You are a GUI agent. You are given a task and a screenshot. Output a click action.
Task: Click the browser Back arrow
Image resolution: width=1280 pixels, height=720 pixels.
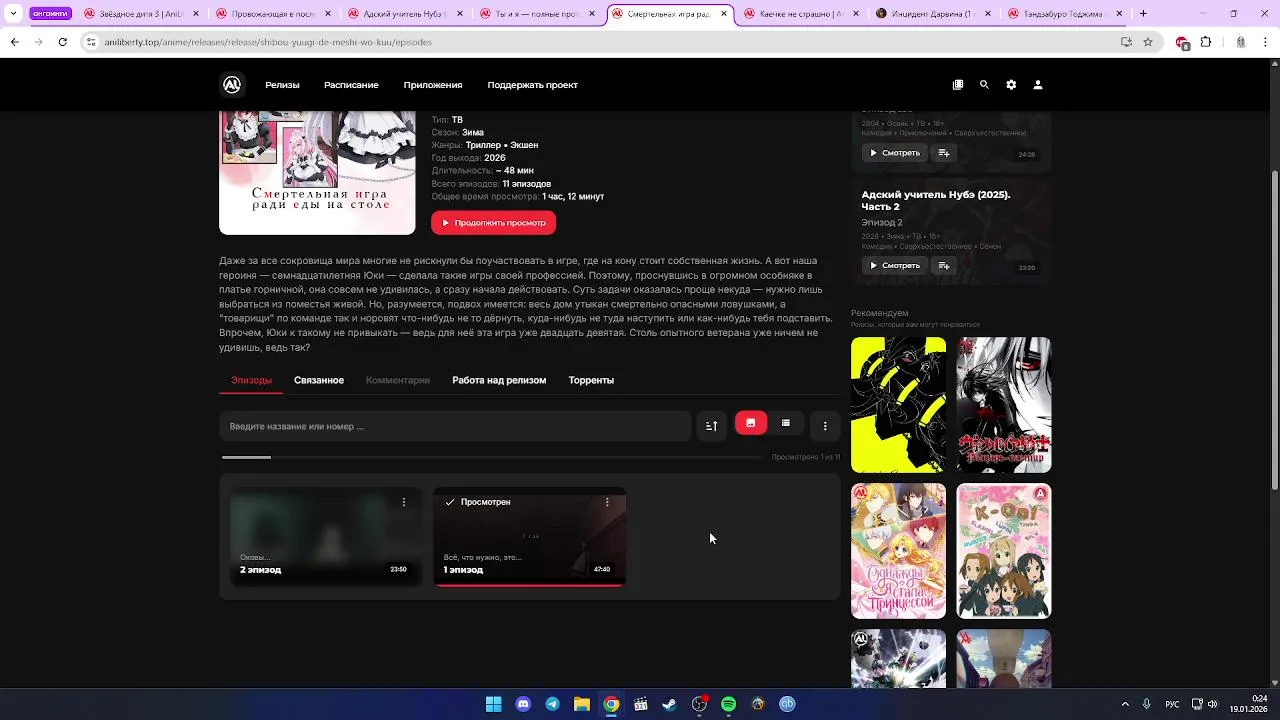(14, 42)
